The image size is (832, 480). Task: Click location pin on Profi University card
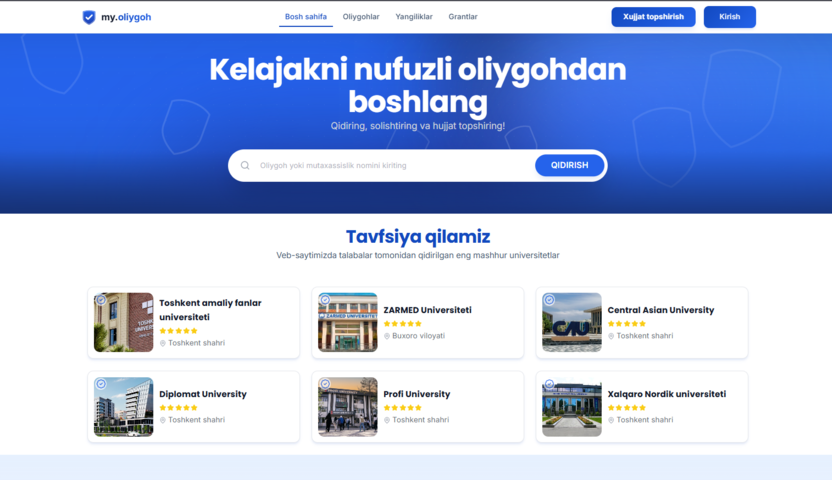tap(387, 420)
